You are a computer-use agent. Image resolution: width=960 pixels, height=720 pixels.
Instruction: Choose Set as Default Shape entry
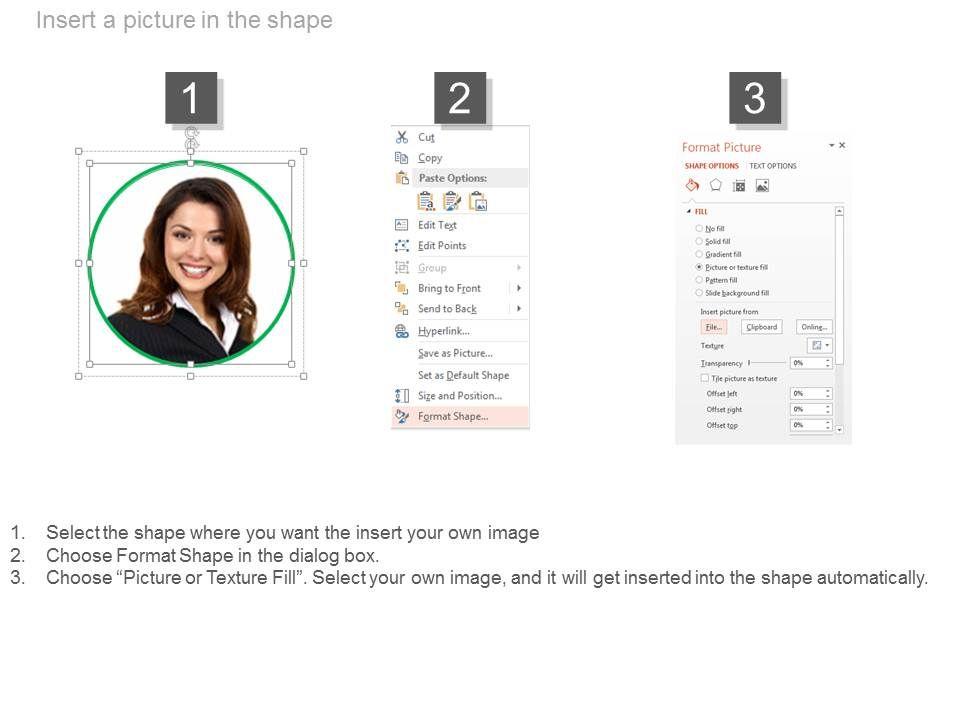[460, 375]
